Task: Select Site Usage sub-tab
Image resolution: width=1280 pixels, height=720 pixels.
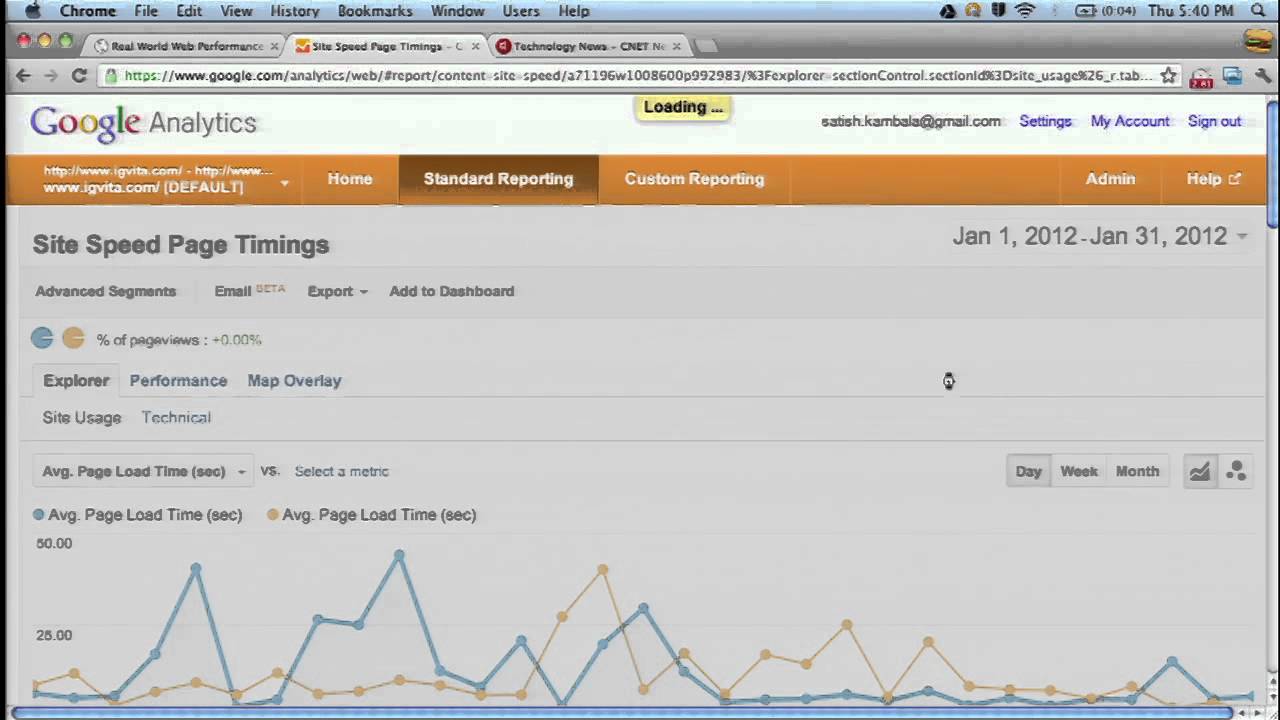Action: click(82, 418)
